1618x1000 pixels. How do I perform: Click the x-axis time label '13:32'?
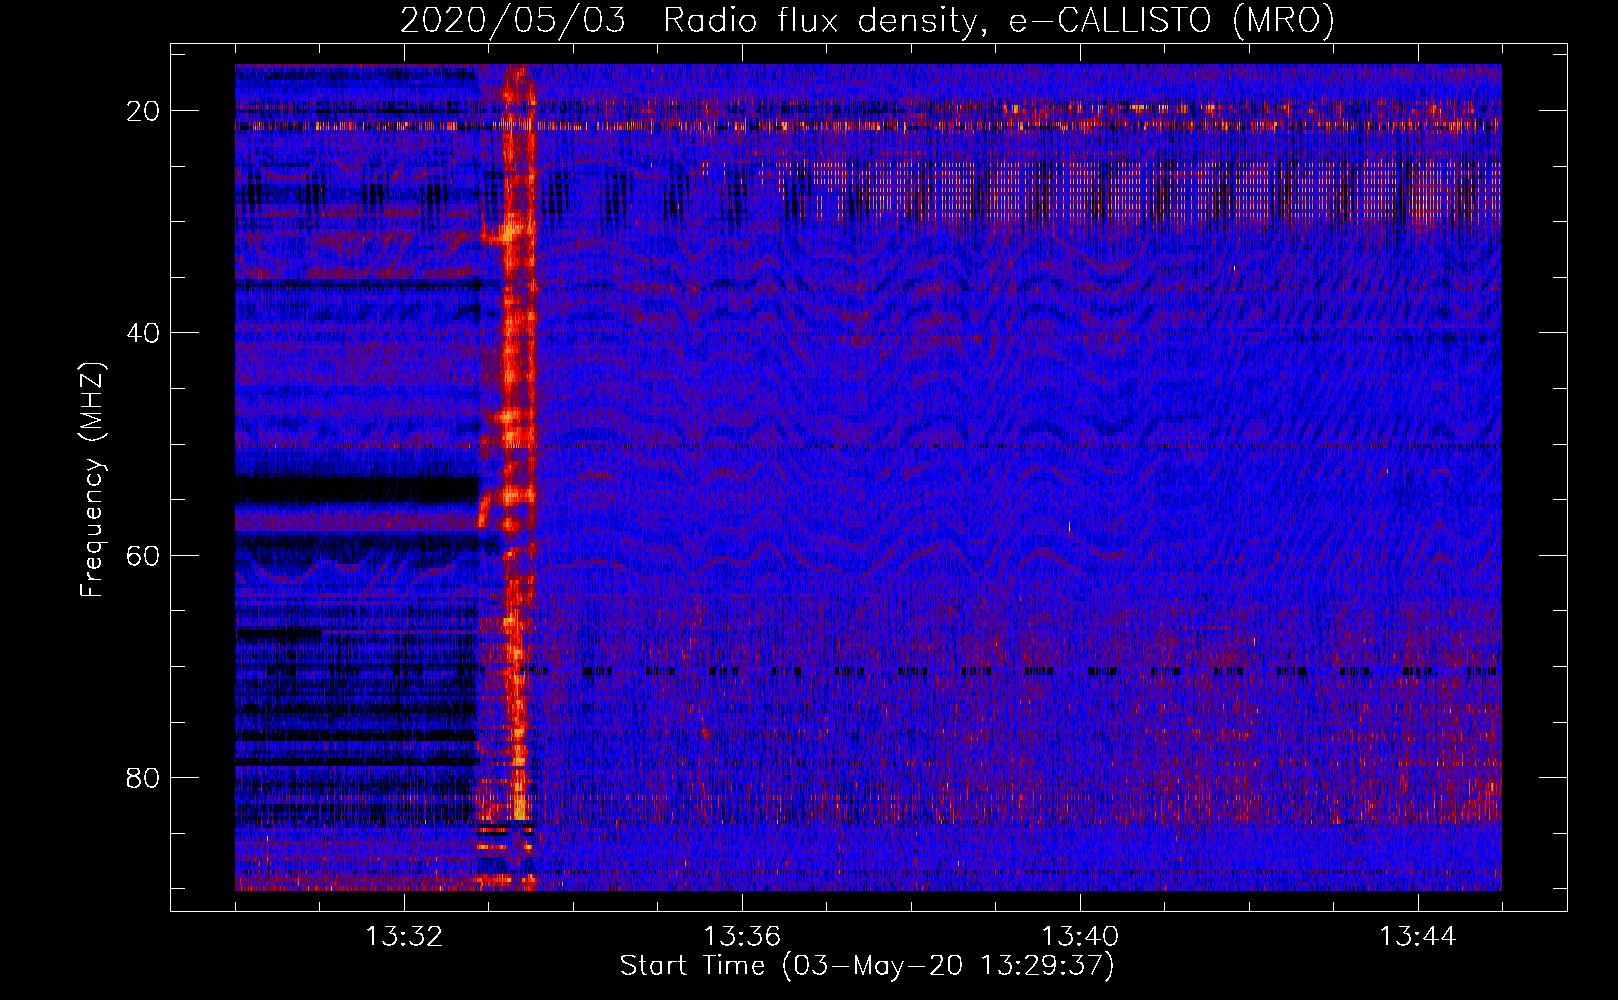pos(404,937)
